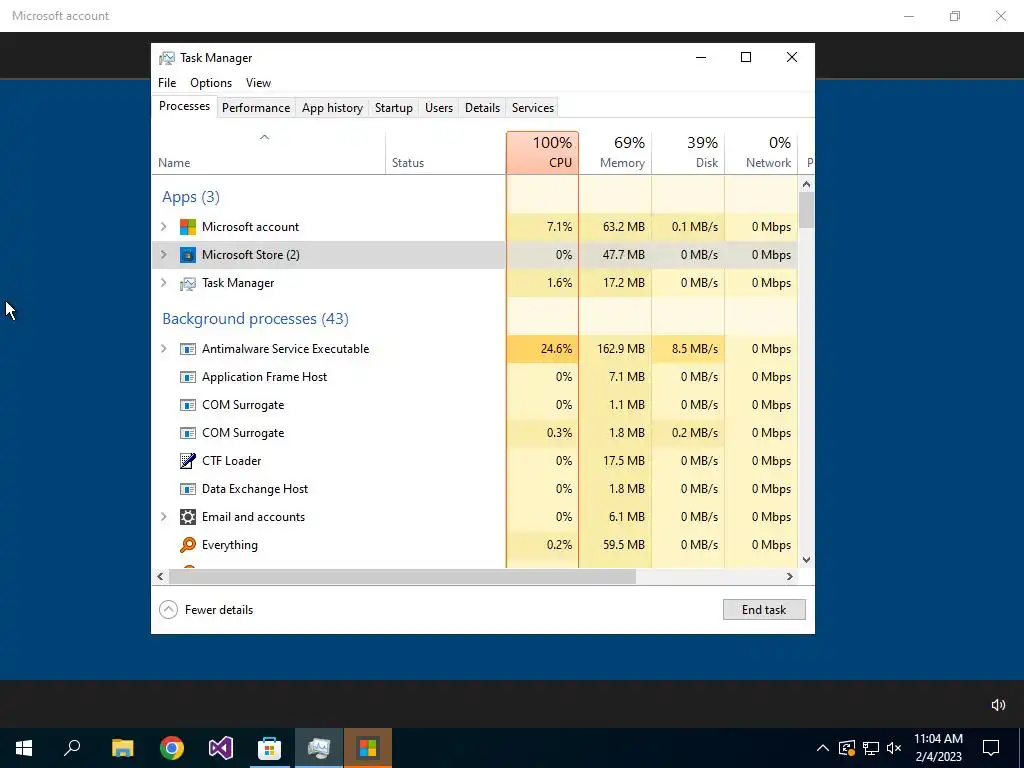Viewport: 1024px width, 768px height.
Task: Sort by Memory column header
Action: 615,153
